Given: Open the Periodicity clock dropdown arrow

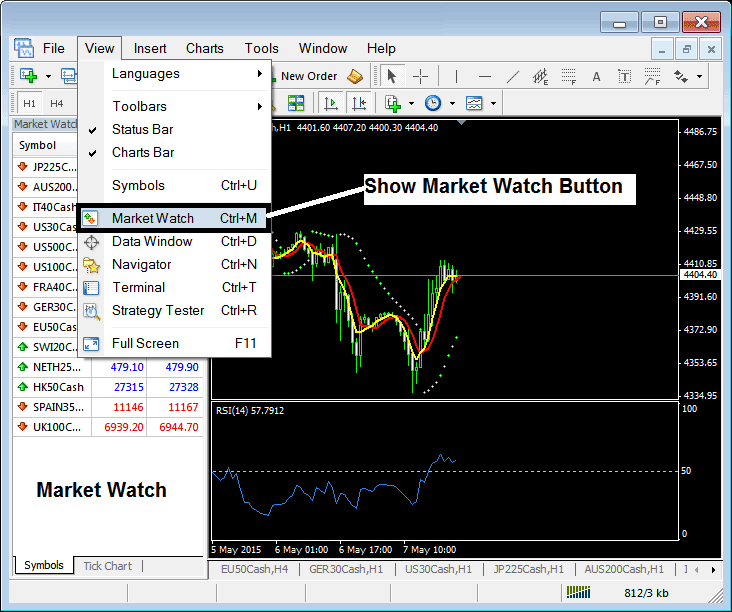Looking at the screenshot, I should coord(452,103).
